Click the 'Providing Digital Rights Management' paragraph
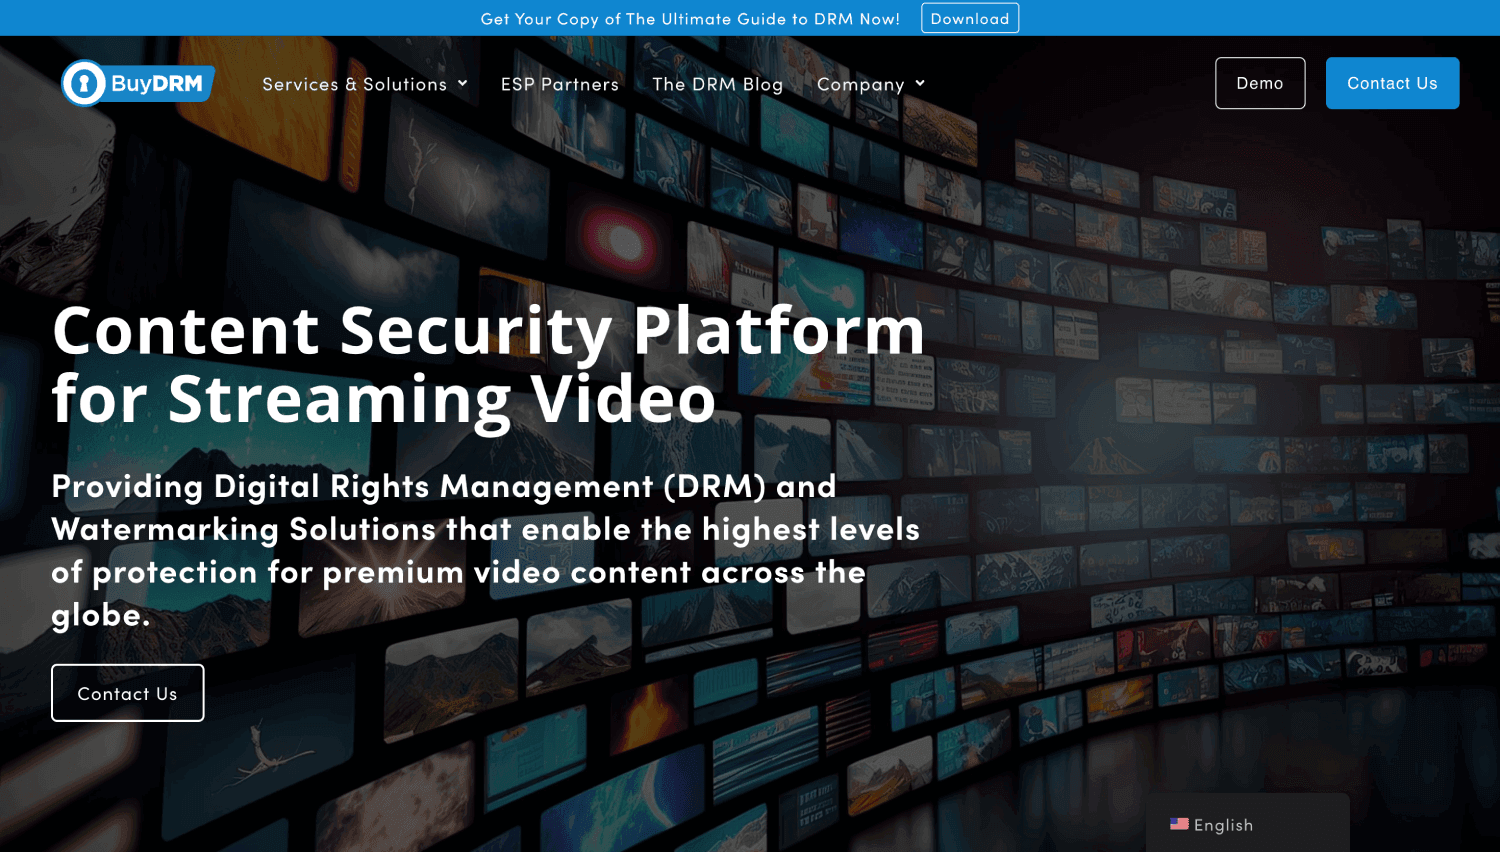This screenshot has width=1500, height=852. click(486, 550)
